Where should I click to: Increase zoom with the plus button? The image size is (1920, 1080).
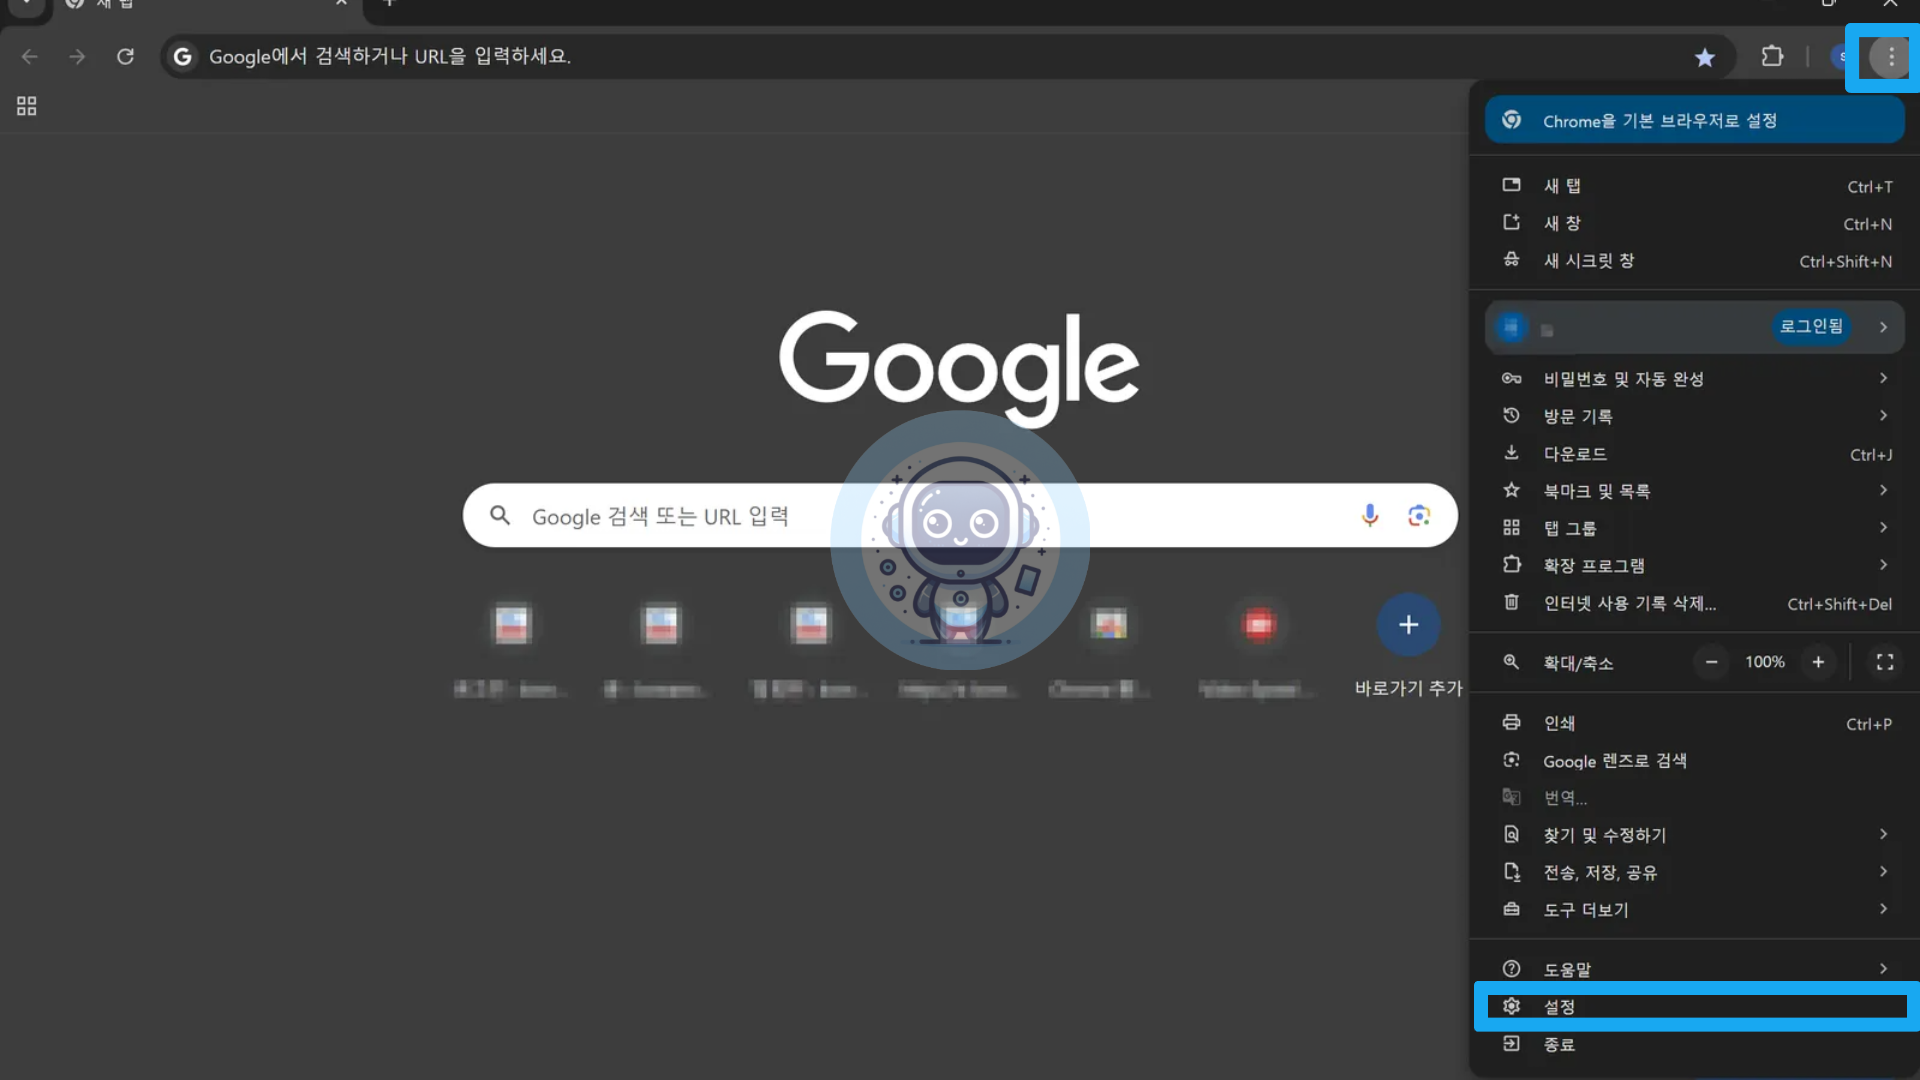pyautogui.click(x=1818, y=662)
